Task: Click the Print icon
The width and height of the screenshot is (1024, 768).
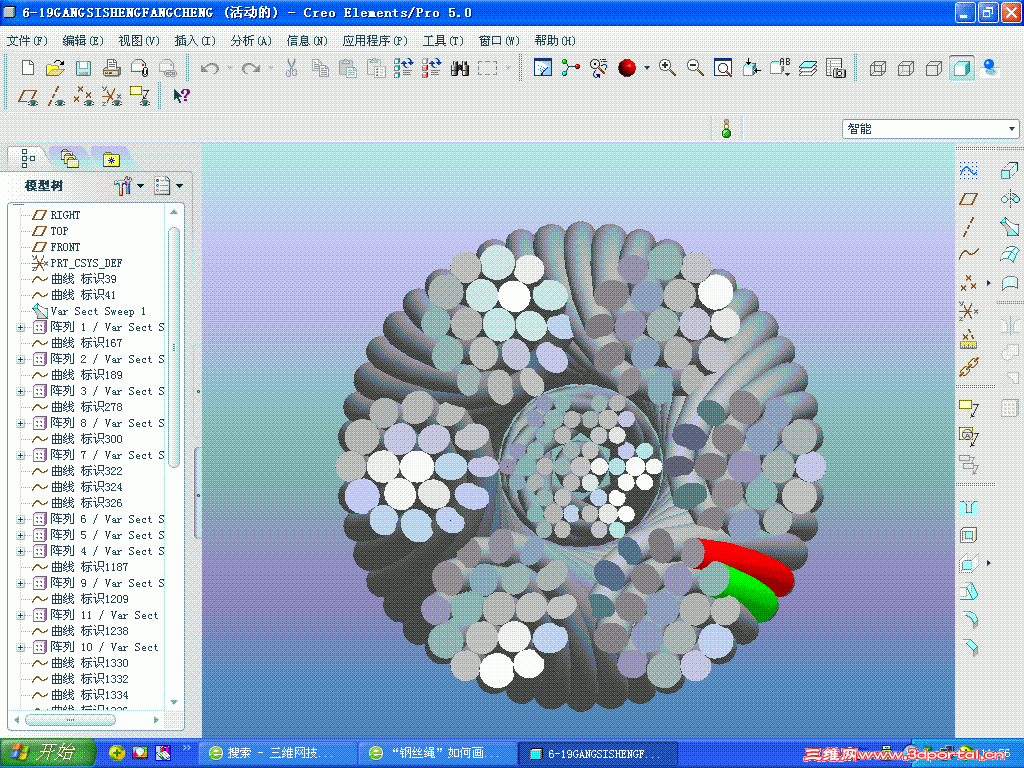Action: [x=112, y=68]
